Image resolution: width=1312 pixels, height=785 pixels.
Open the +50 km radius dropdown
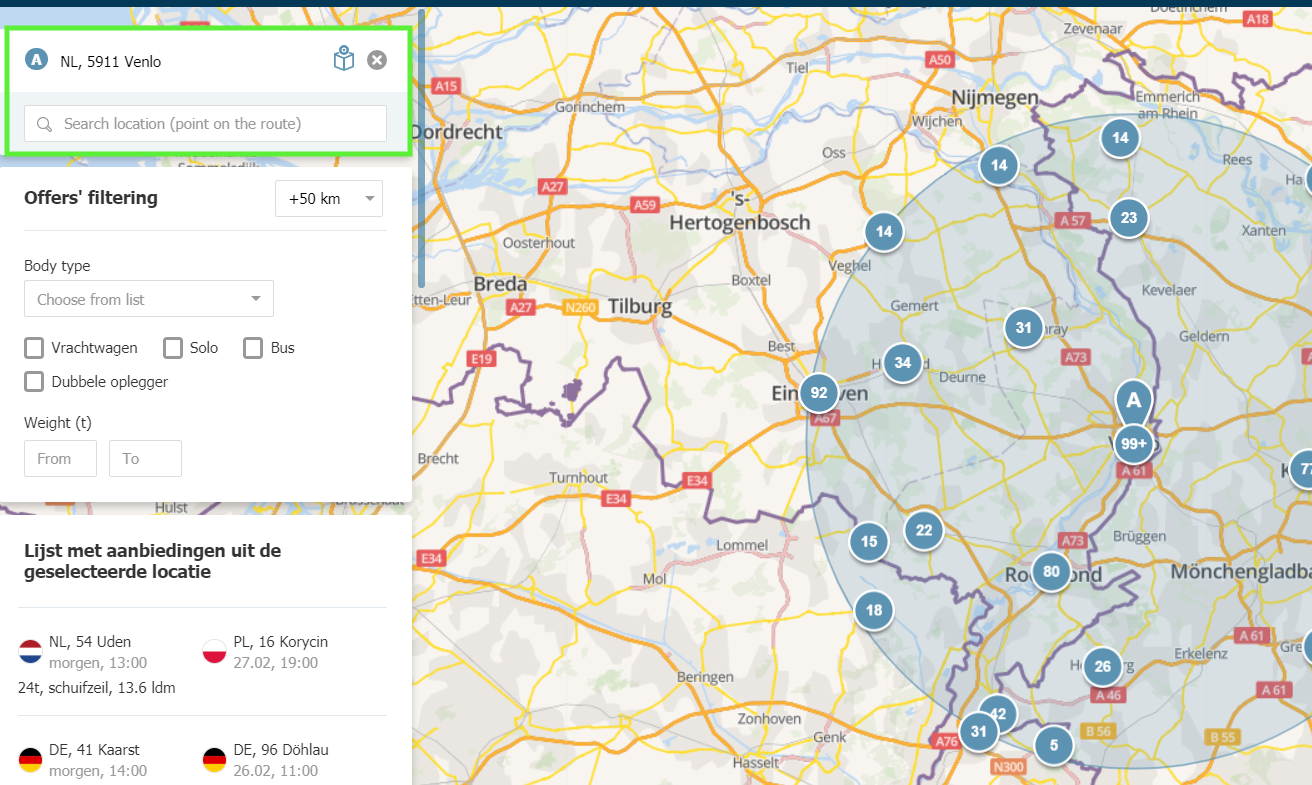coord(329,199)
